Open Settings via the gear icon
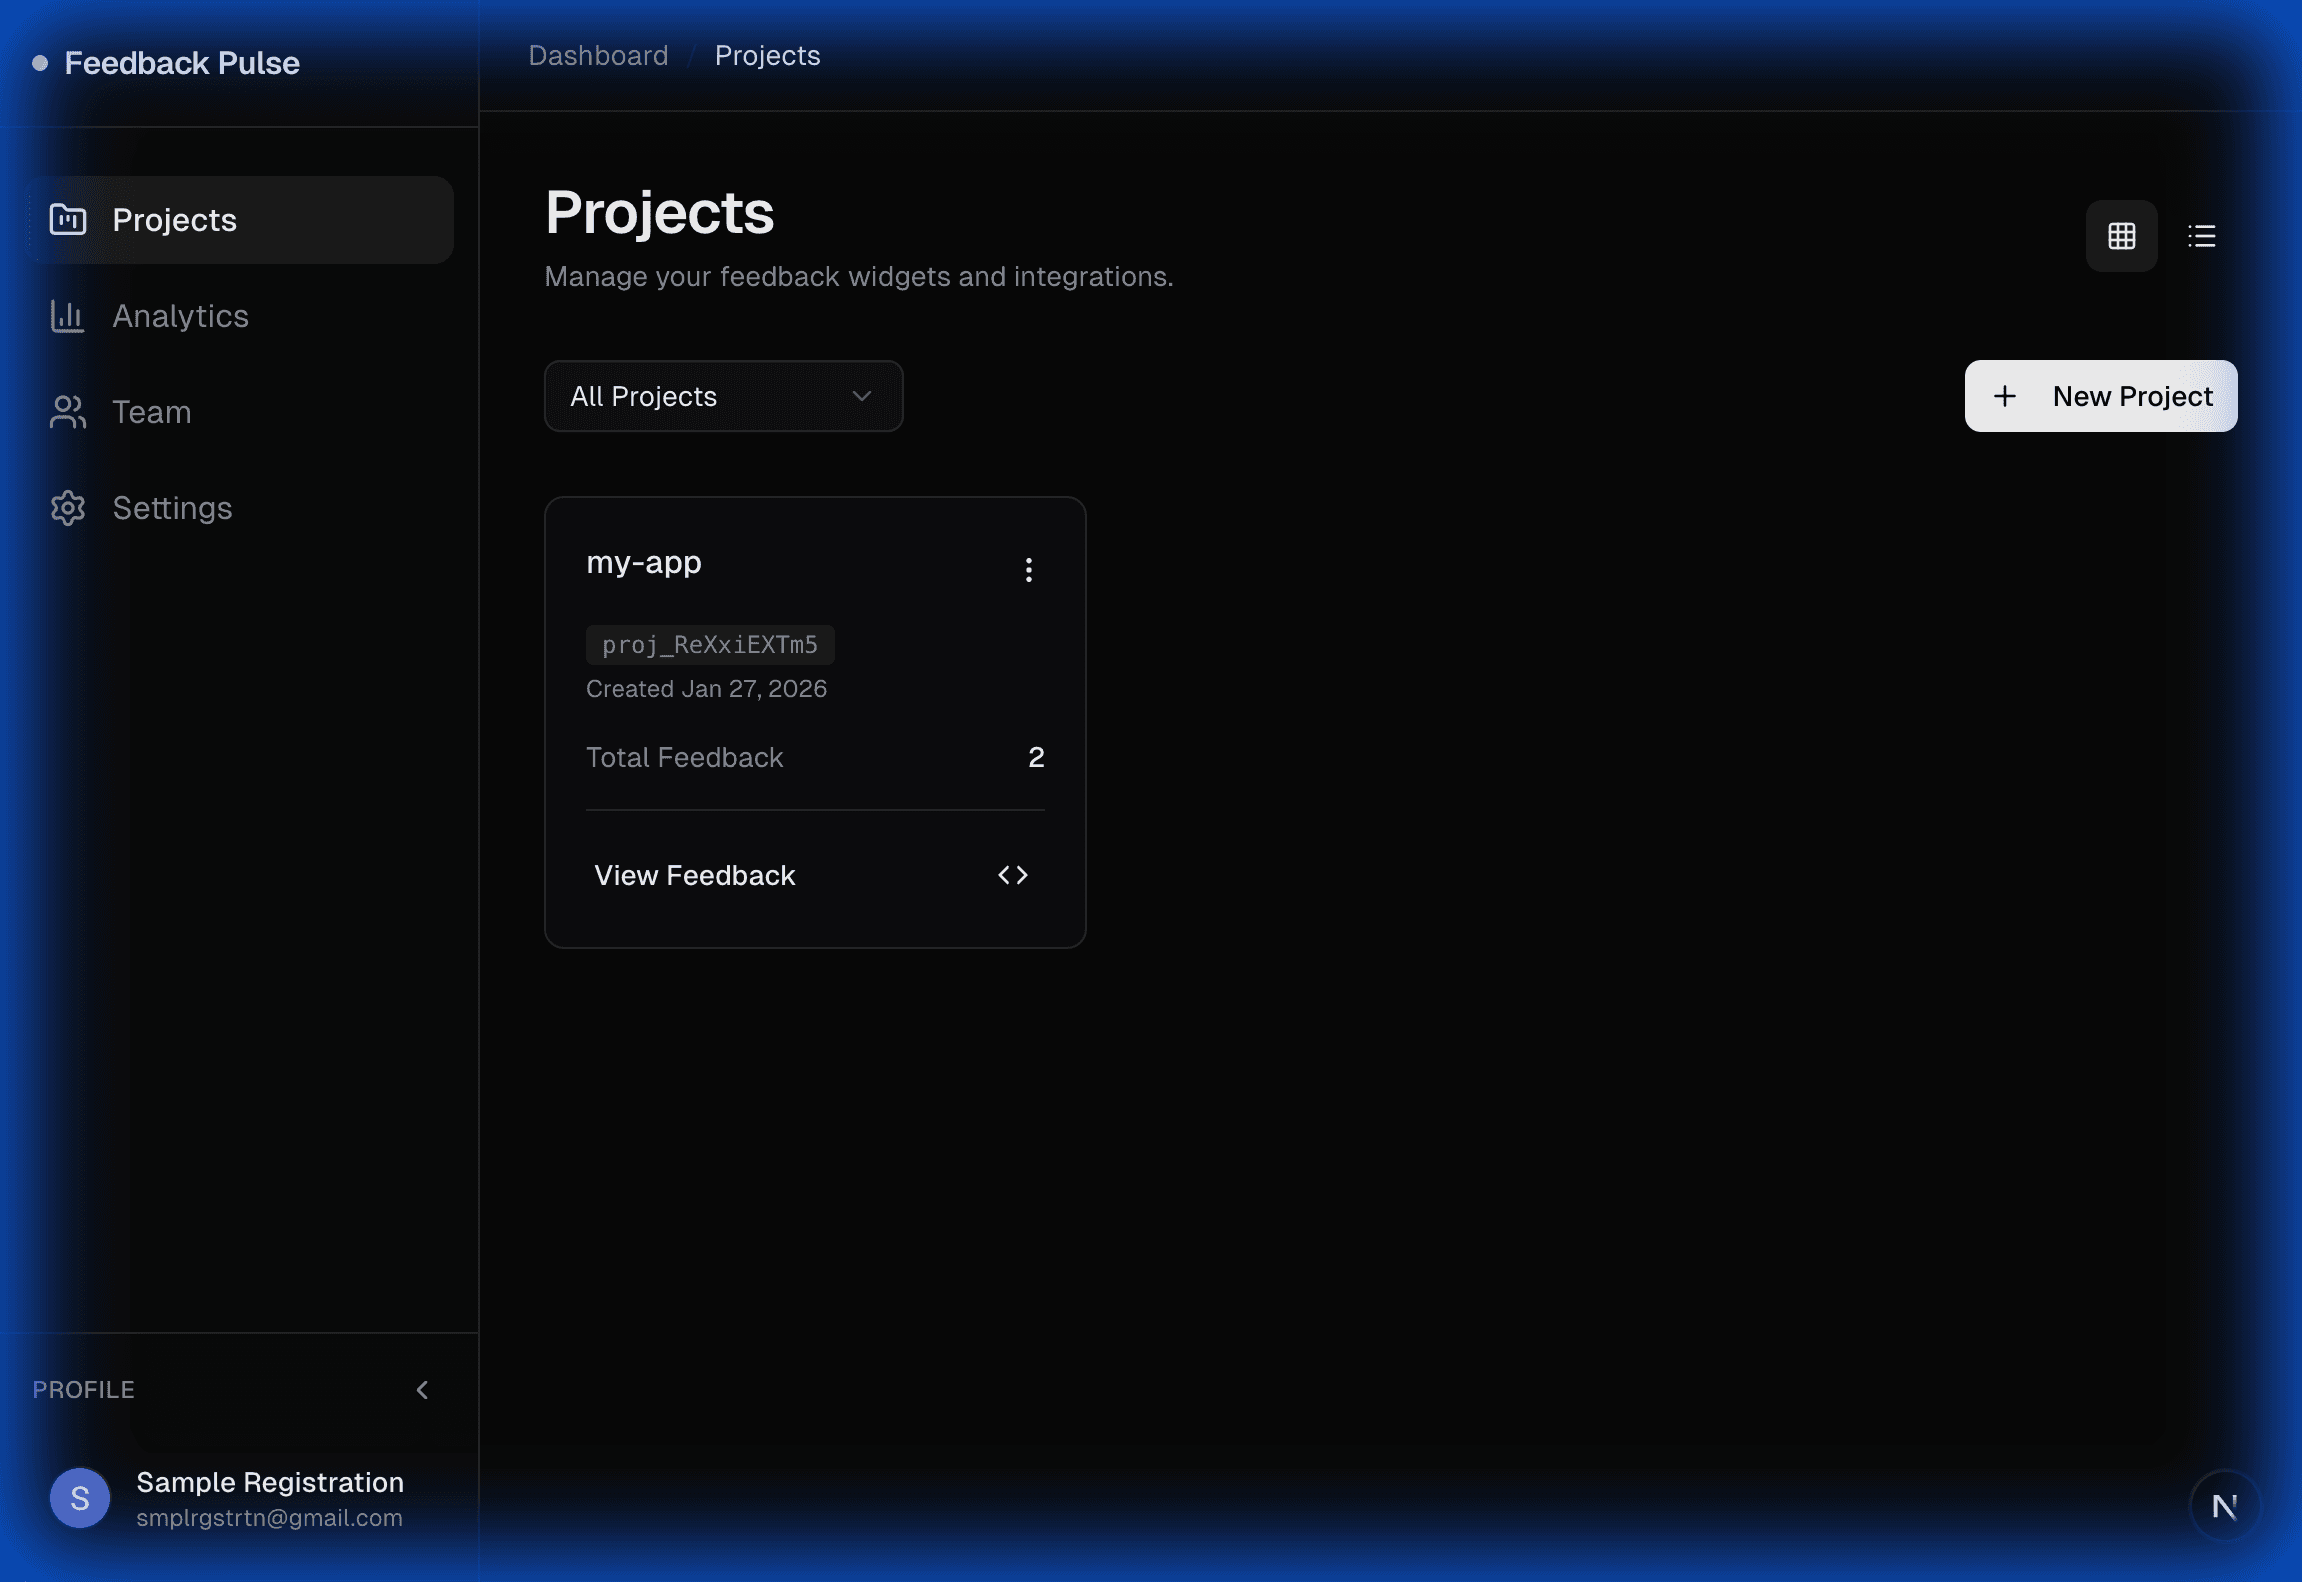This screenshot has height=1582, width=2302. coord(67,507)
